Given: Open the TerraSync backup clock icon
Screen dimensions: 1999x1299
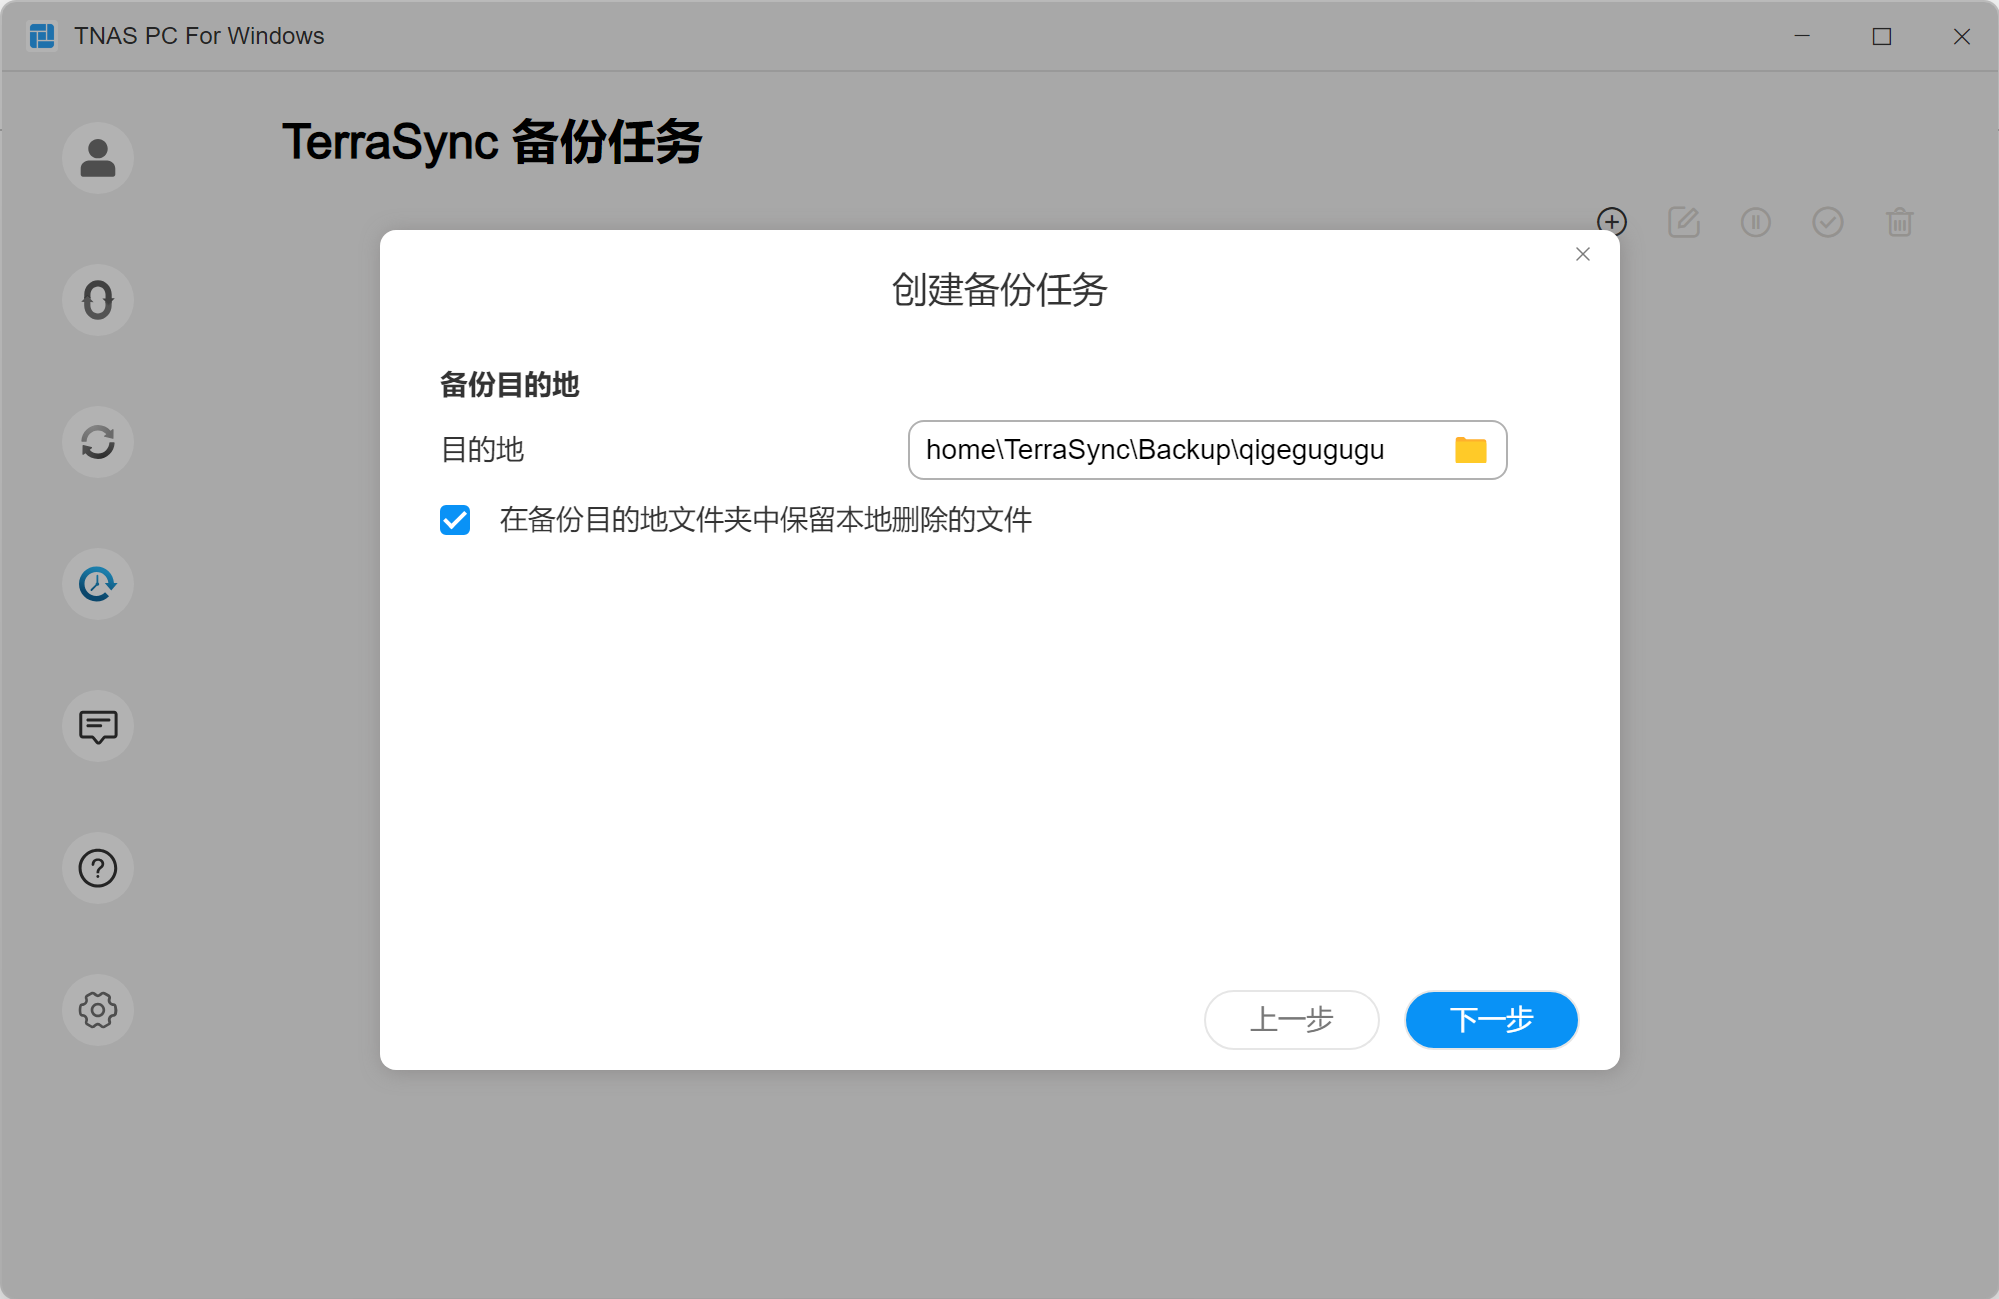Looking at the screenshot, I should 98,584.
